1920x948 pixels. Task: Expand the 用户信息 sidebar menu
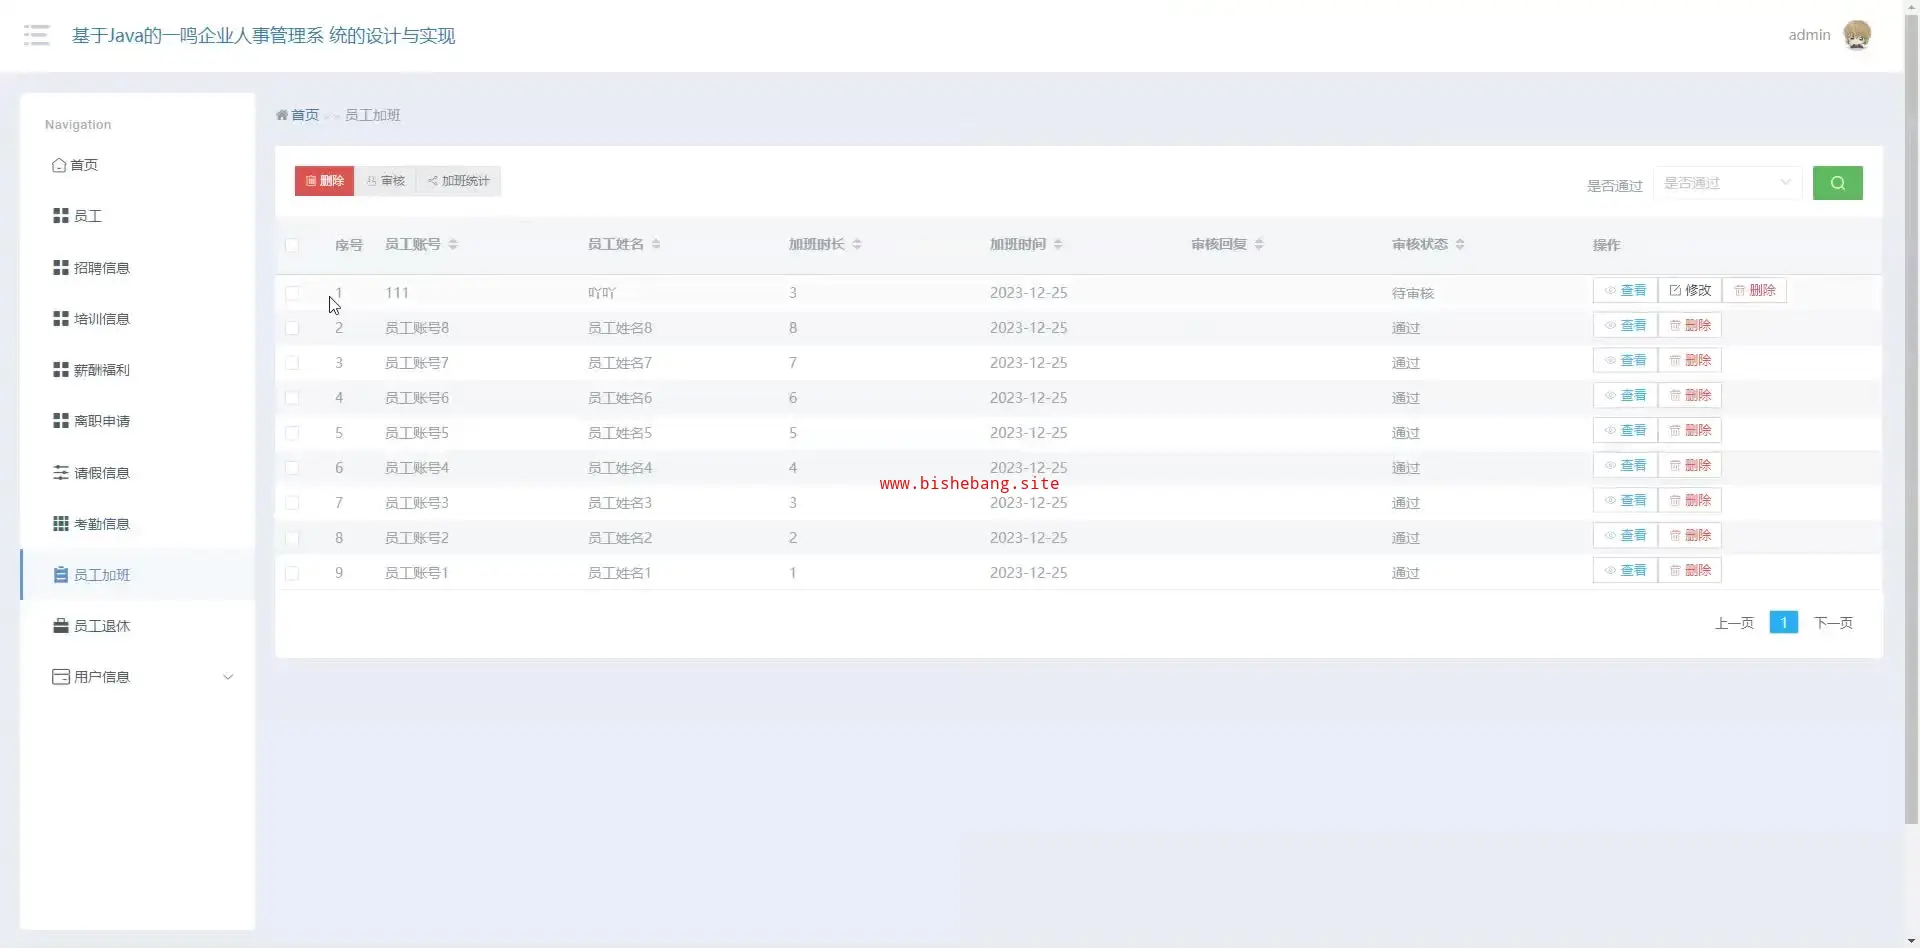138,677
